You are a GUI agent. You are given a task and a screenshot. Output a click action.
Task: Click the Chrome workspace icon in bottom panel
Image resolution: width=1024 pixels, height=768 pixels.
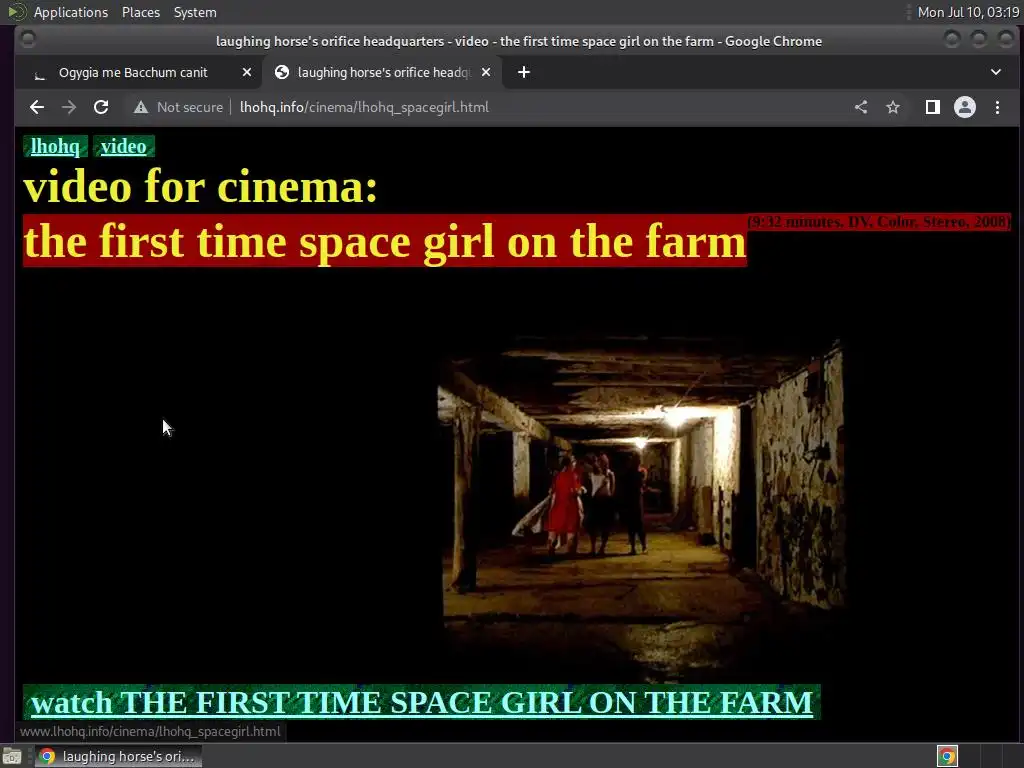[x=947, y=756]
